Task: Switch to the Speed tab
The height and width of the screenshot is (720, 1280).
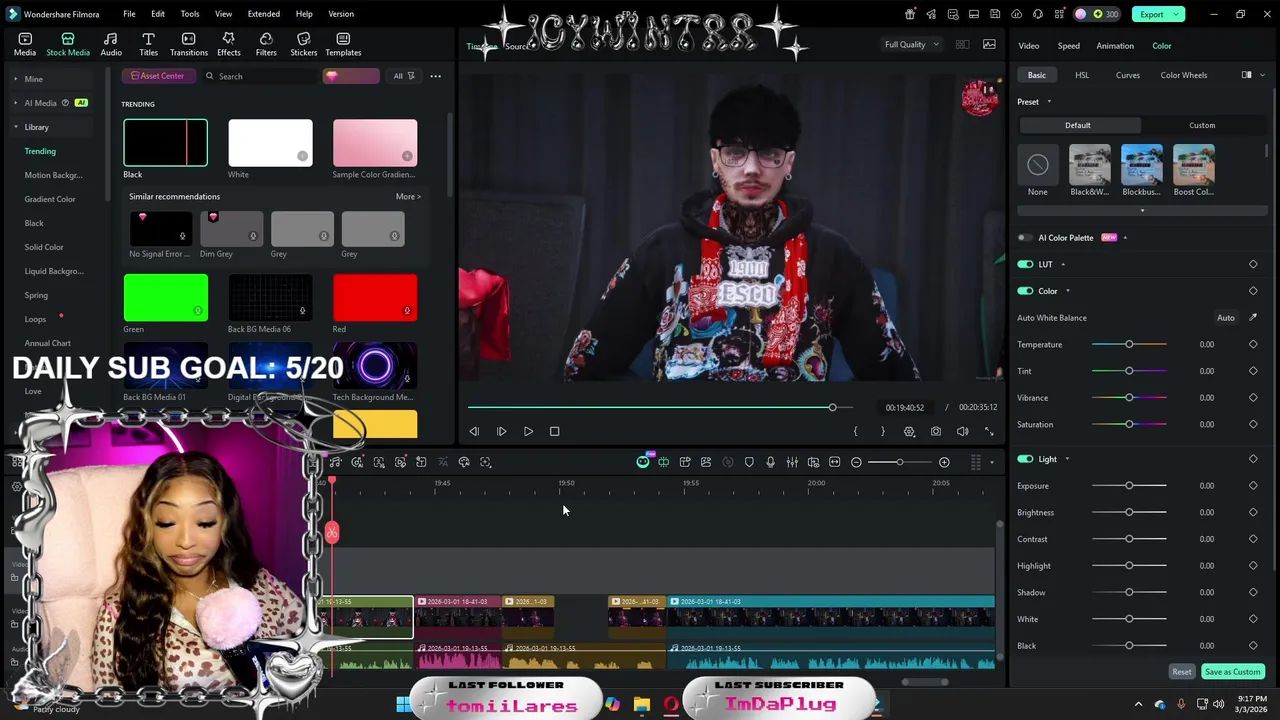Action: click(1069, 46)
